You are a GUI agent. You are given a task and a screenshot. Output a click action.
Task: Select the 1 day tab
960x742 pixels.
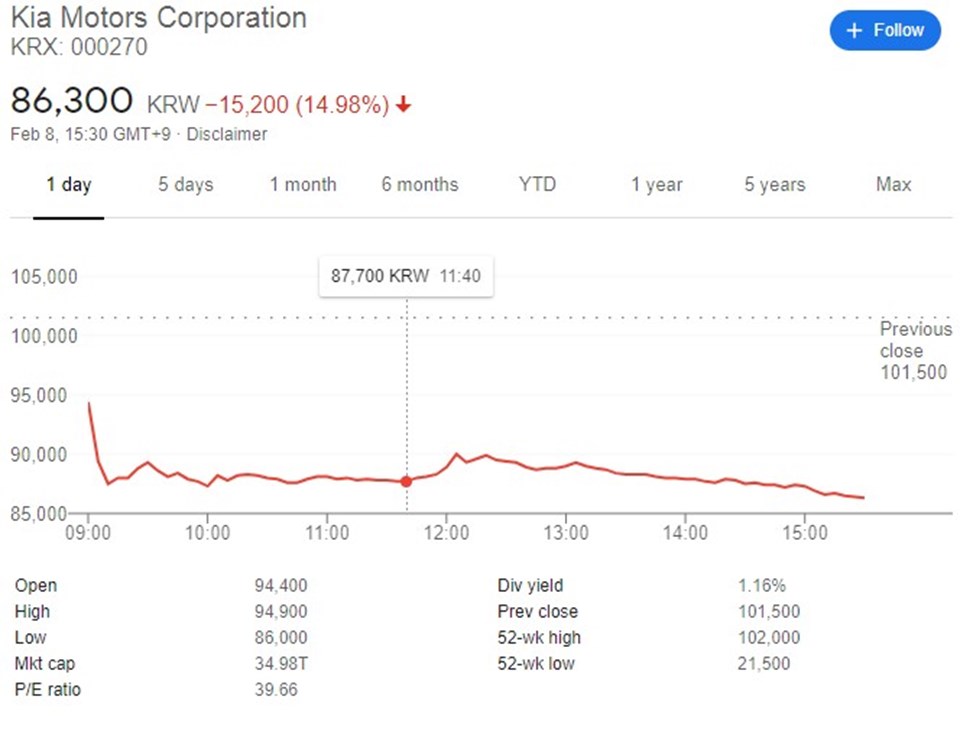click(68, 184)
